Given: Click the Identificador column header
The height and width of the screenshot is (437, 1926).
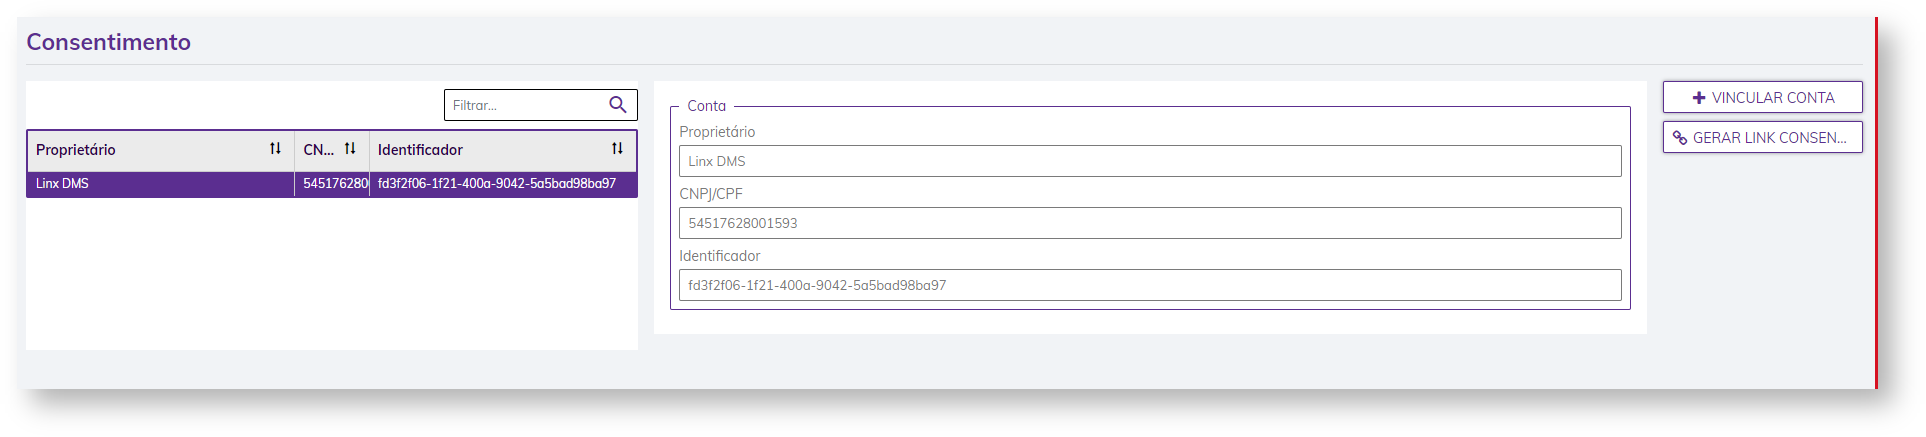Looking at the screenshot, I should (x=420, y=150).
